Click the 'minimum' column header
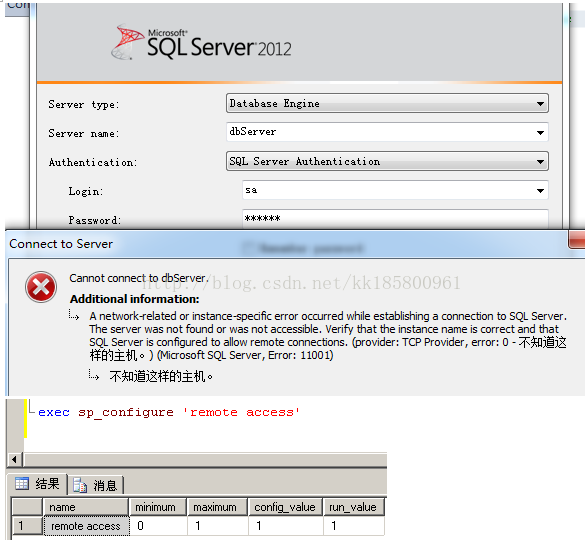 (157, 507)
